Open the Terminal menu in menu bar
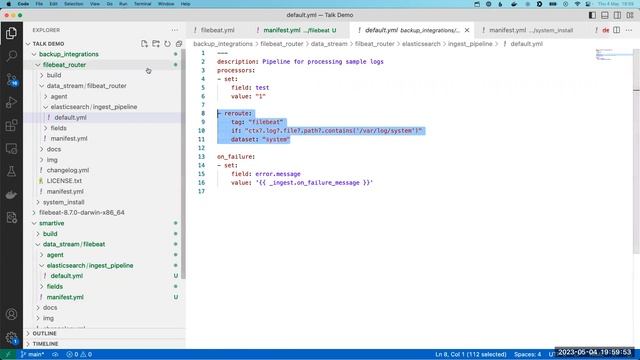 click(x=142, y=4)
